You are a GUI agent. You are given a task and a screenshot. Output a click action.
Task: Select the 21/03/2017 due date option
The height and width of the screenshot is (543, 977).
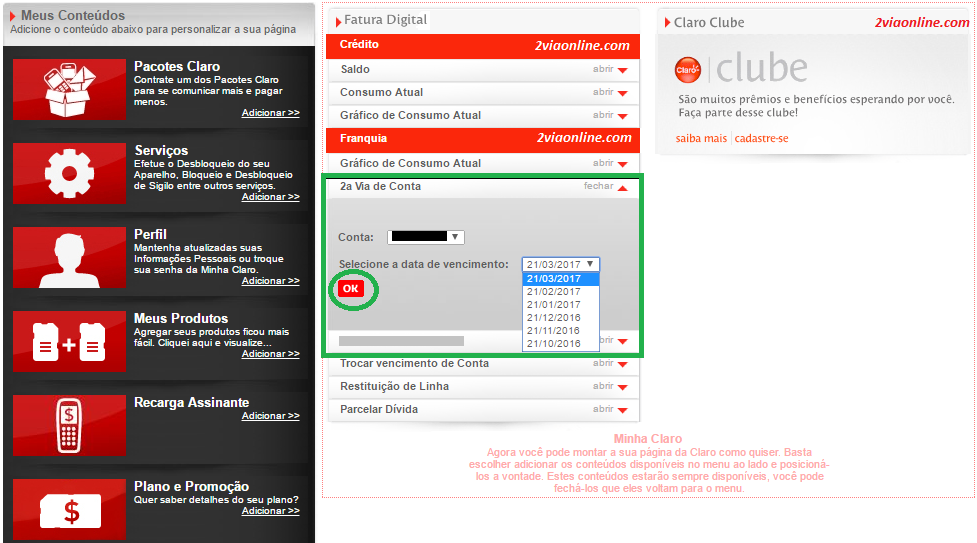[561, 279]
